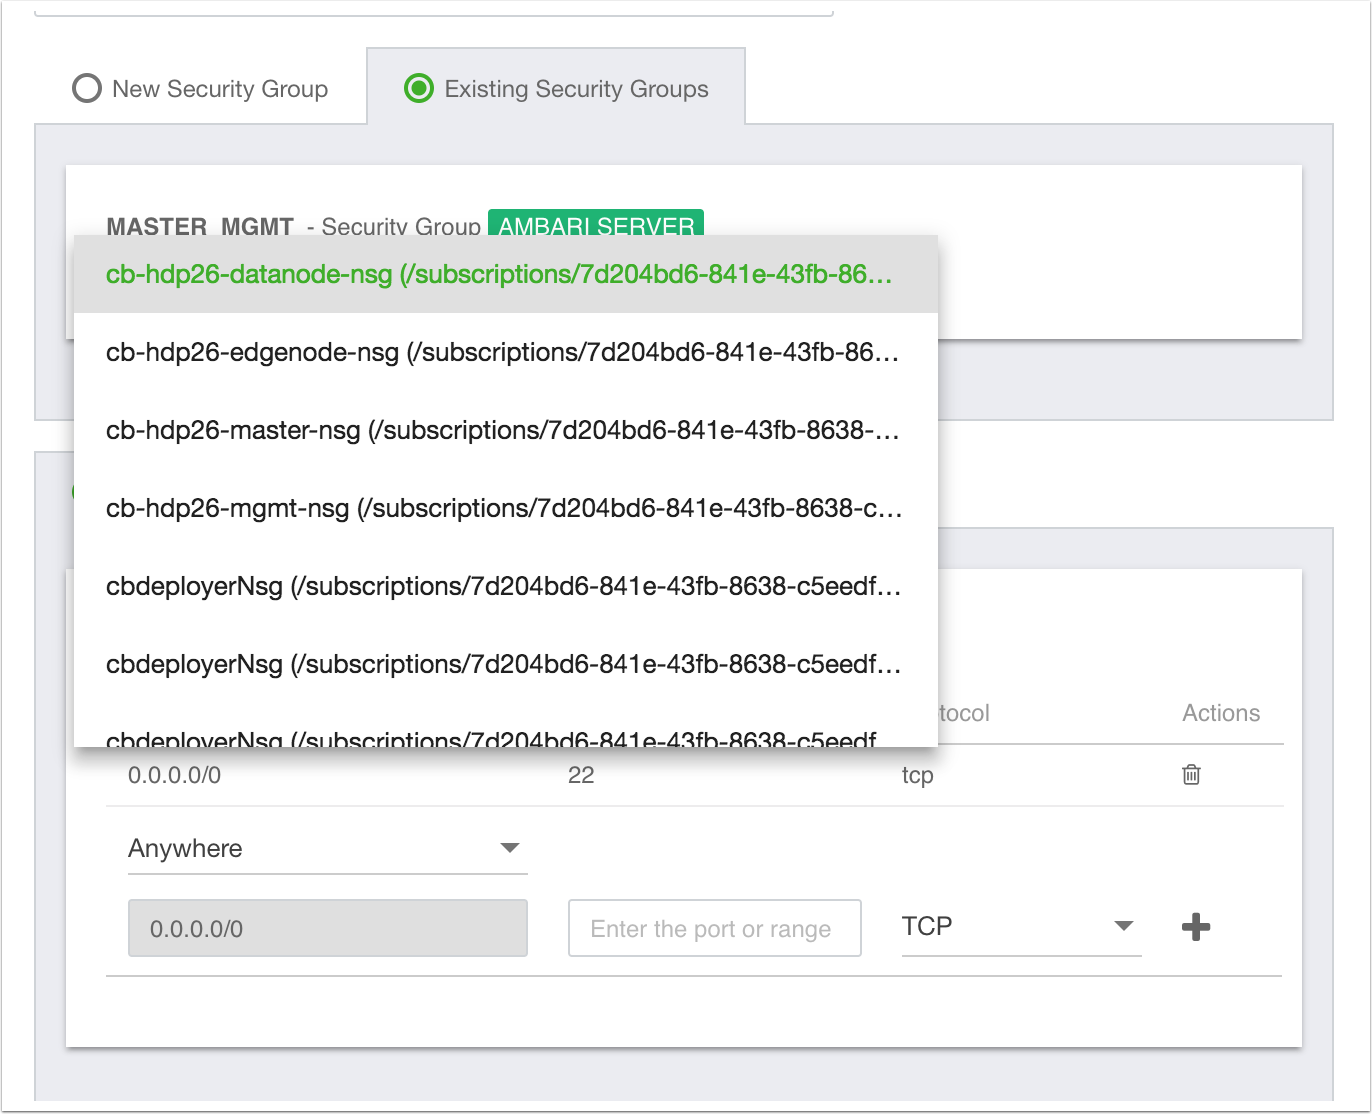This screenshot has width=1372, height=1114.
Task: Choose the second cbdeployerNsg entry
Action: (500, 664)
